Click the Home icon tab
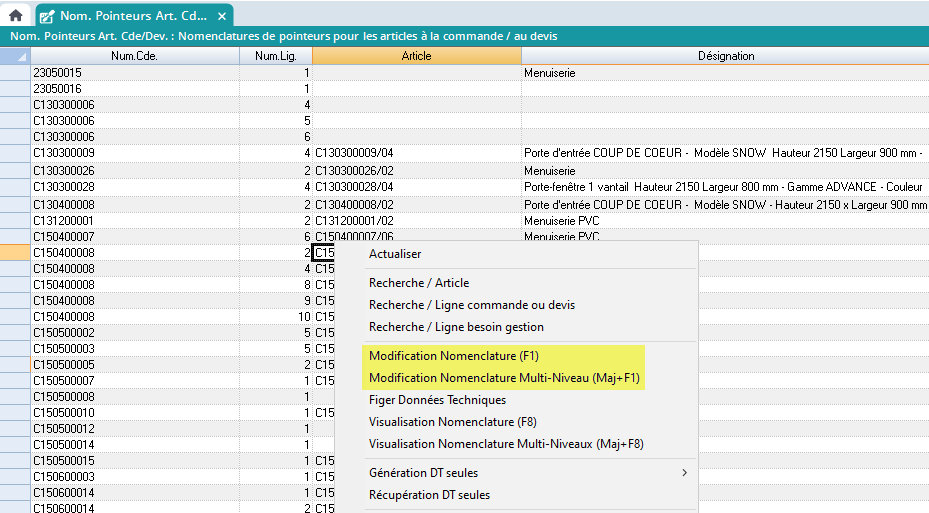 (15, 15)
